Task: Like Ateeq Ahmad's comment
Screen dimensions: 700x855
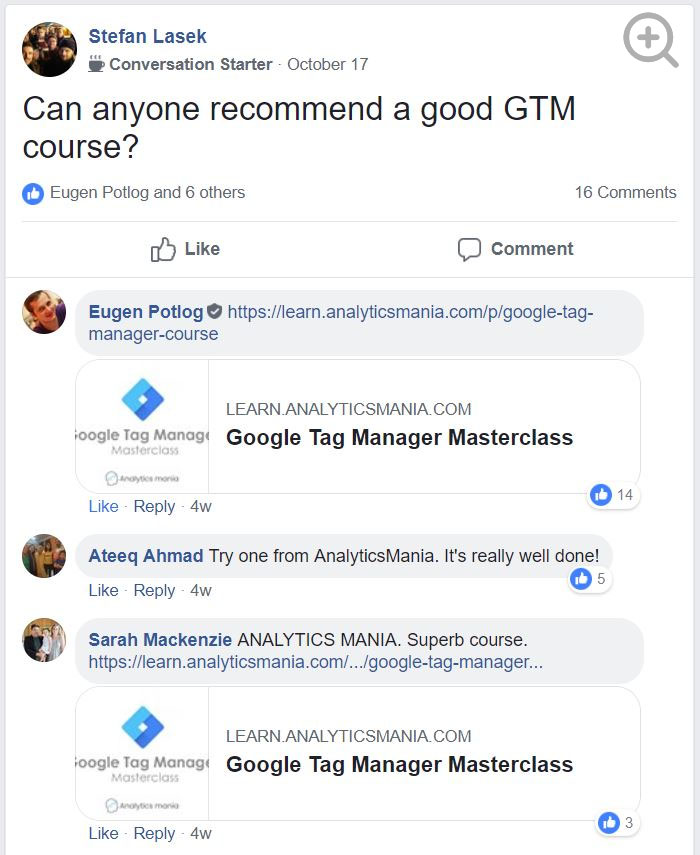Action: (103, 590)
